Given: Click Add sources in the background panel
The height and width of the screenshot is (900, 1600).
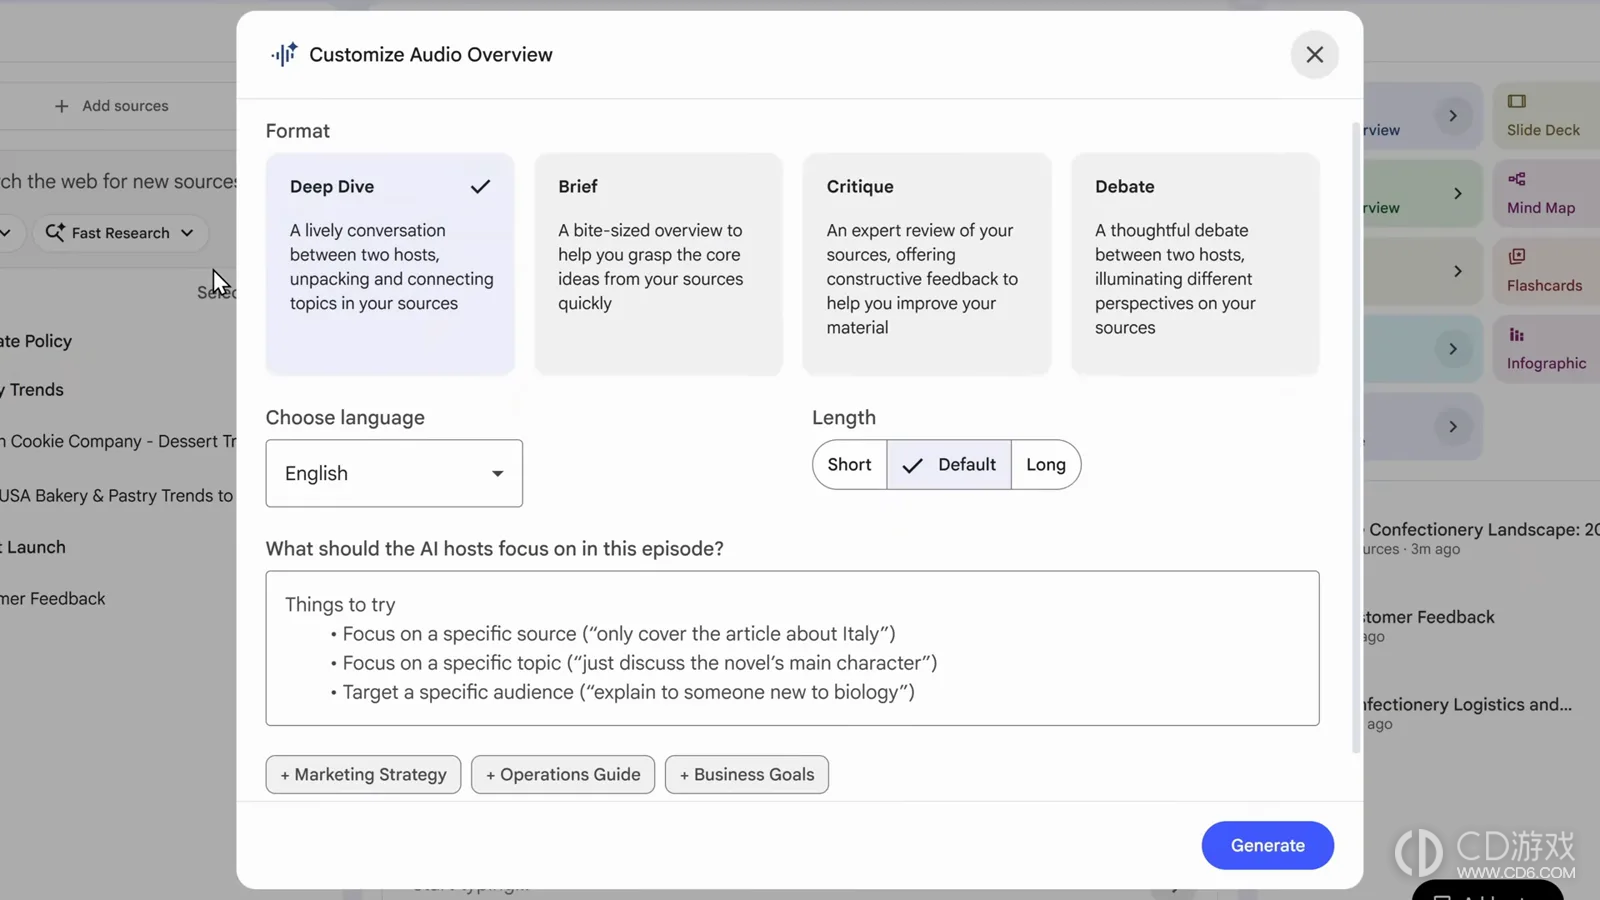Looking at the screenshot, I should point(112,106).
